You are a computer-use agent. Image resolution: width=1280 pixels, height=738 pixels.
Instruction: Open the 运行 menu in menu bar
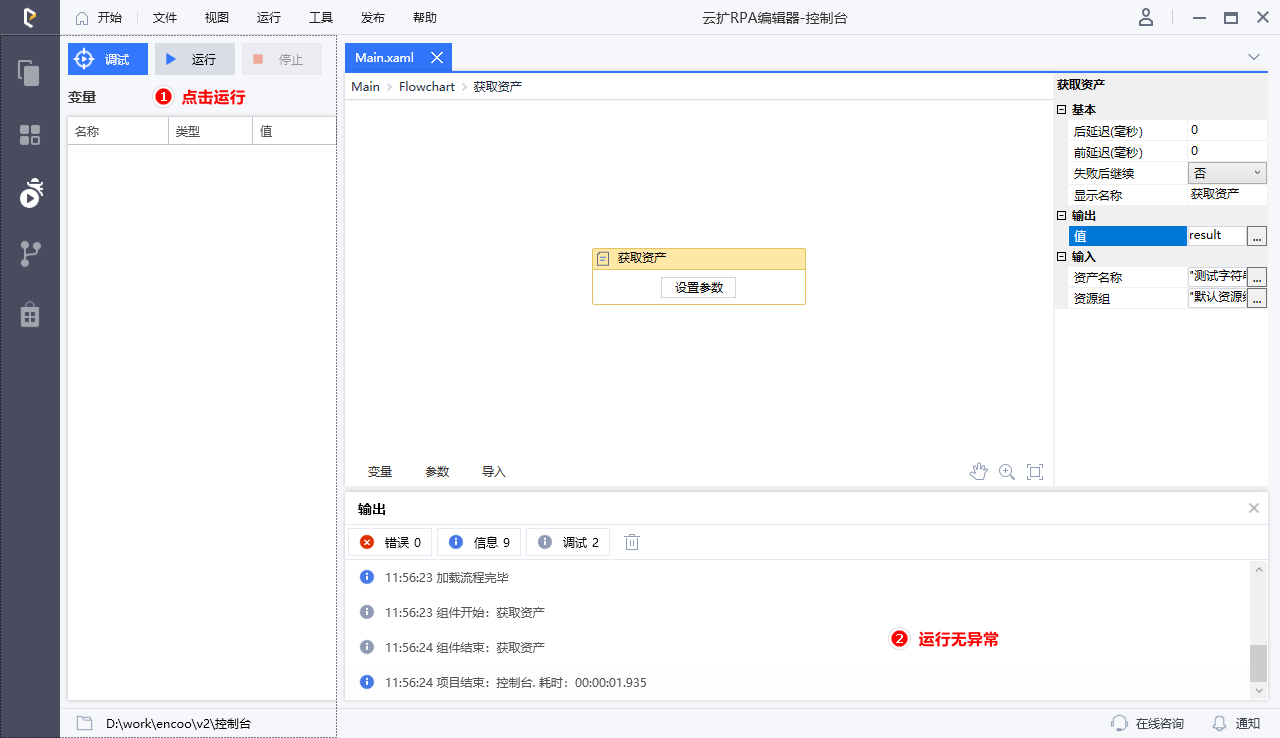point(269,18)
